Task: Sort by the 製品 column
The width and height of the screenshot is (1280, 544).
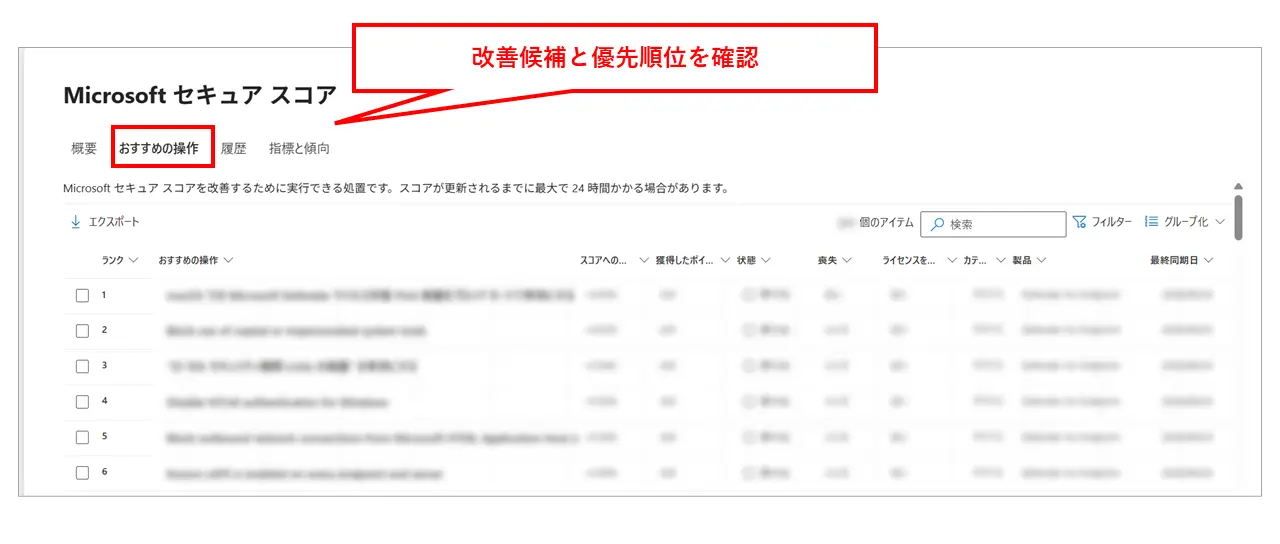Action: pos(1029,260)
